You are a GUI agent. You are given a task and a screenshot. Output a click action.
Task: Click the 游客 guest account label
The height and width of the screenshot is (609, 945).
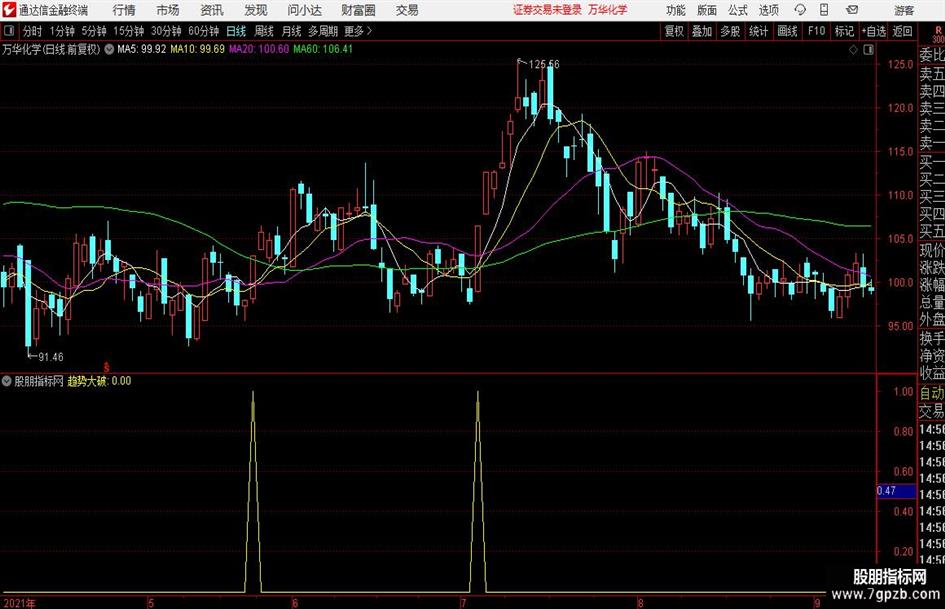tap(903, 10)
